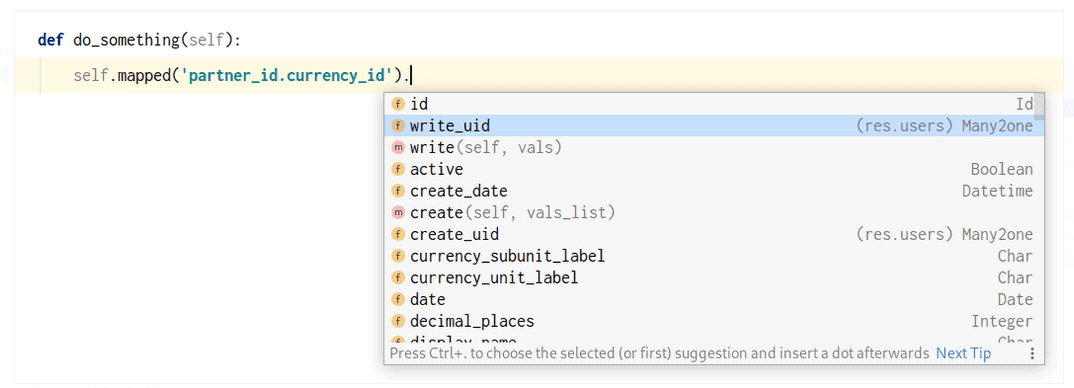This screenshot has height=388, width=1074.
Task: Open the three-dot options menu in the completion popup
Action: click(x=1032, y=354)
